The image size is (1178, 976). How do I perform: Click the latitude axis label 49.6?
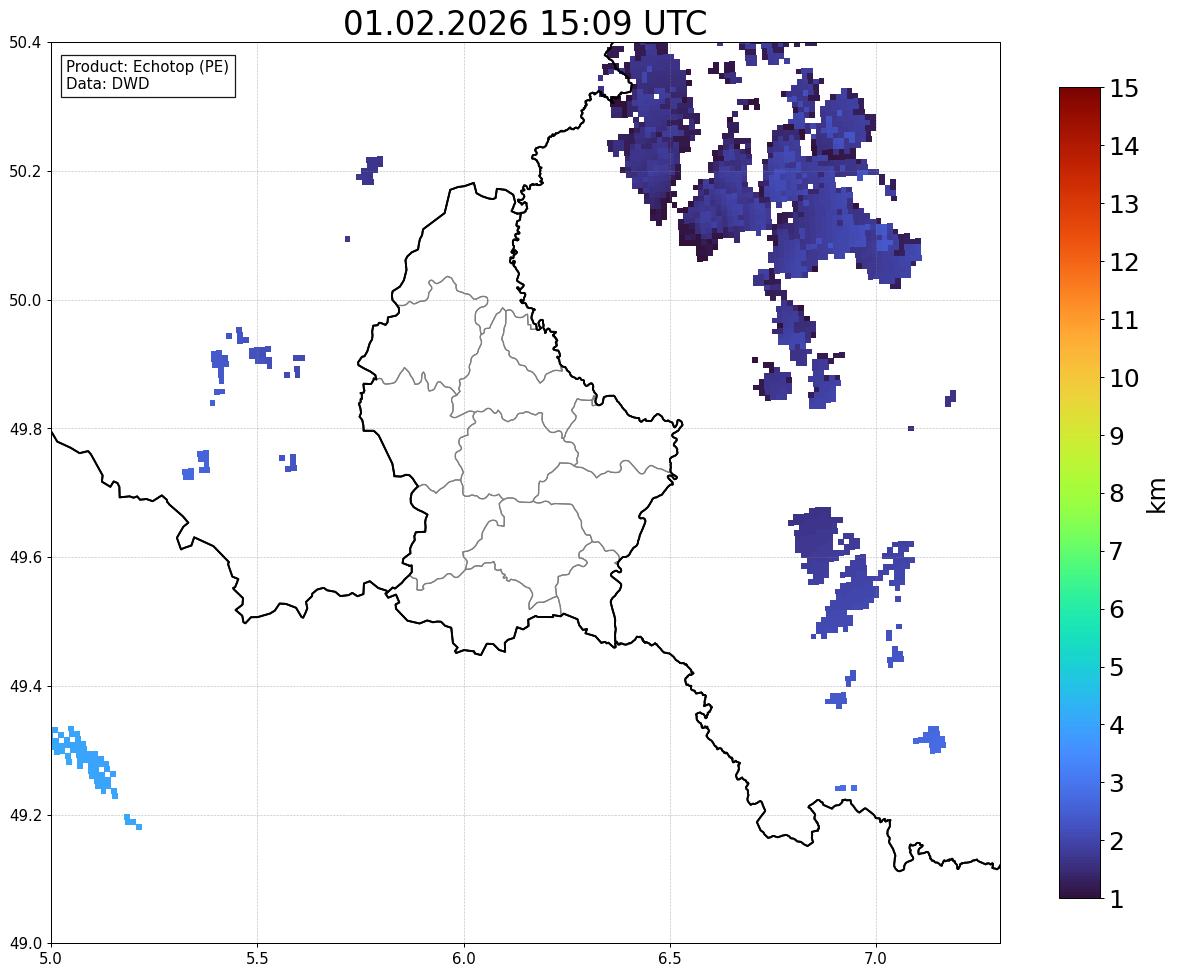[x=25, y=557]
